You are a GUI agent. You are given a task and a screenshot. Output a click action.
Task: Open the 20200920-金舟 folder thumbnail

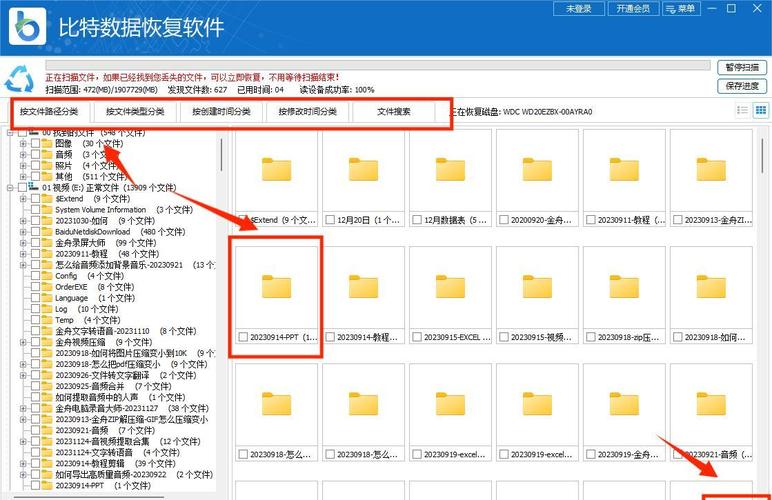pyautogui.click(x=537, y=170)
